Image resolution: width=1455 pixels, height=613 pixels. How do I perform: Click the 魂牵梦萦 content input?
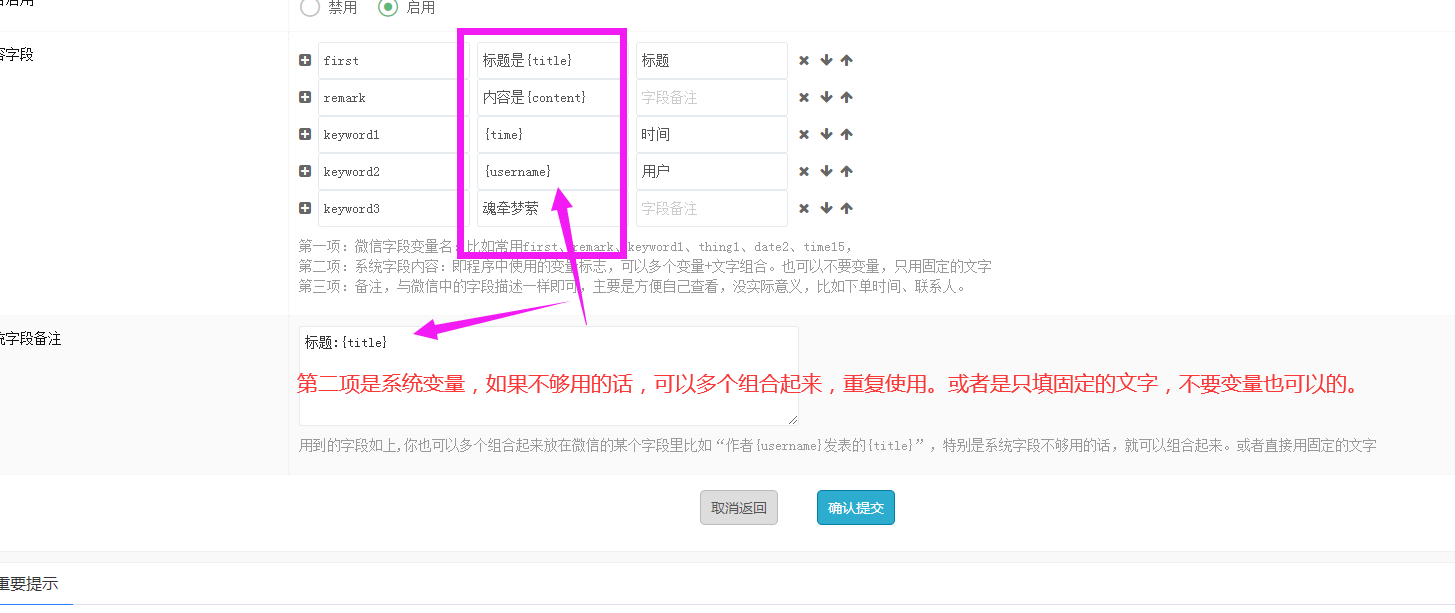tap(547, 209)
